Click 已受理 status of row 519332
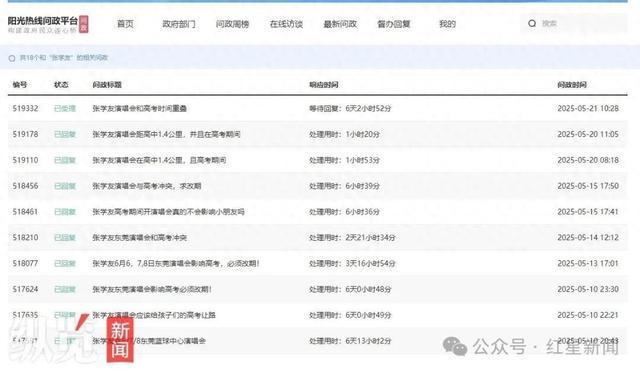Image resolution: width=640 pixels, height=373 pixels. point(64,109)
